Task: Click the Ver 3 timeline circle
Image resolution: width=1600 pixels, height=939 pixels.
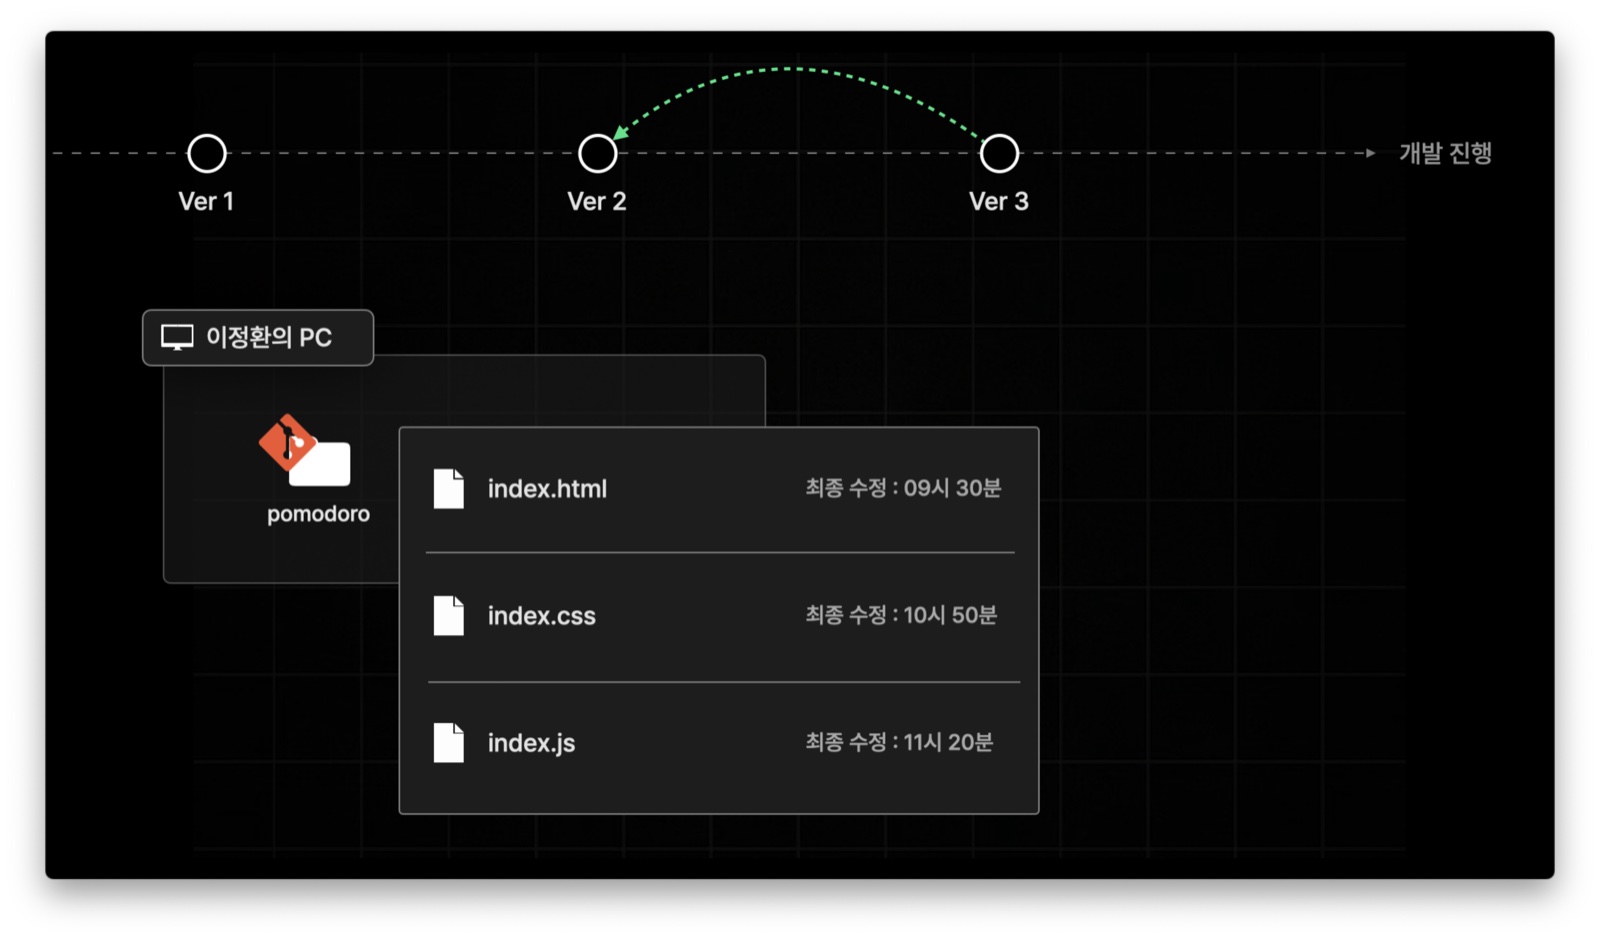Action: tap(999, 154)
